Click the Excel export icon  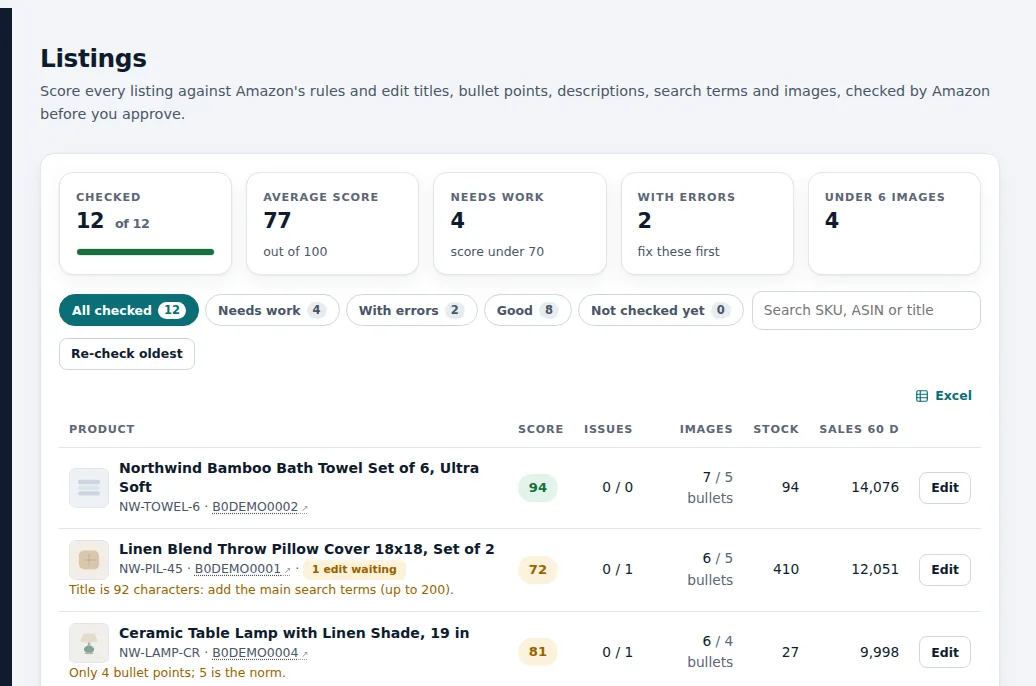(x=922, y=396)
